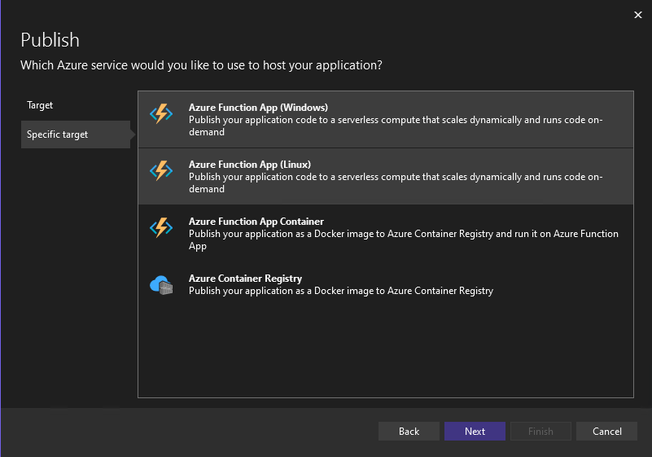Click the Azure Container Registry cloud icon

pyautogui.click(x=161, y=285)
